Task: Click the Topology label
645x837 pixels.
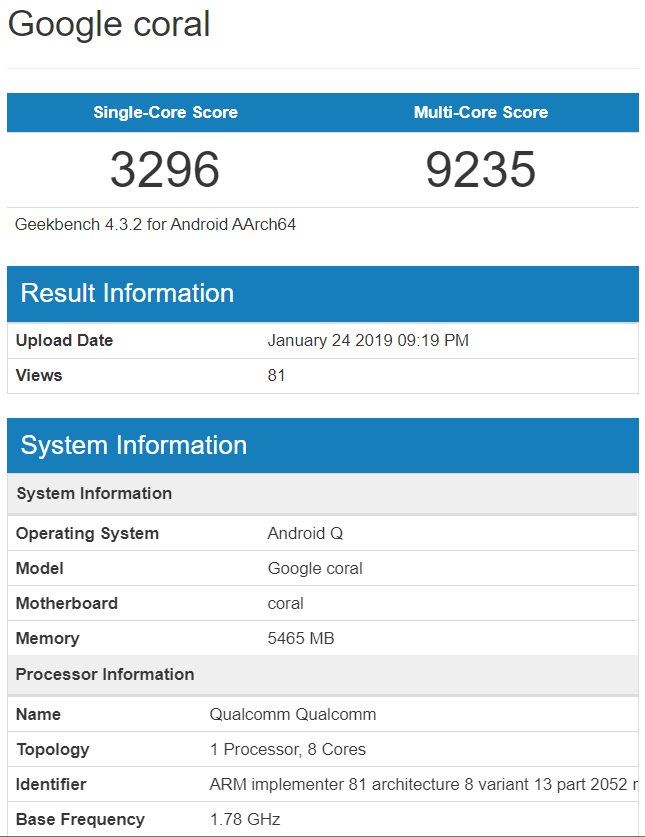Action: point(52,749)
